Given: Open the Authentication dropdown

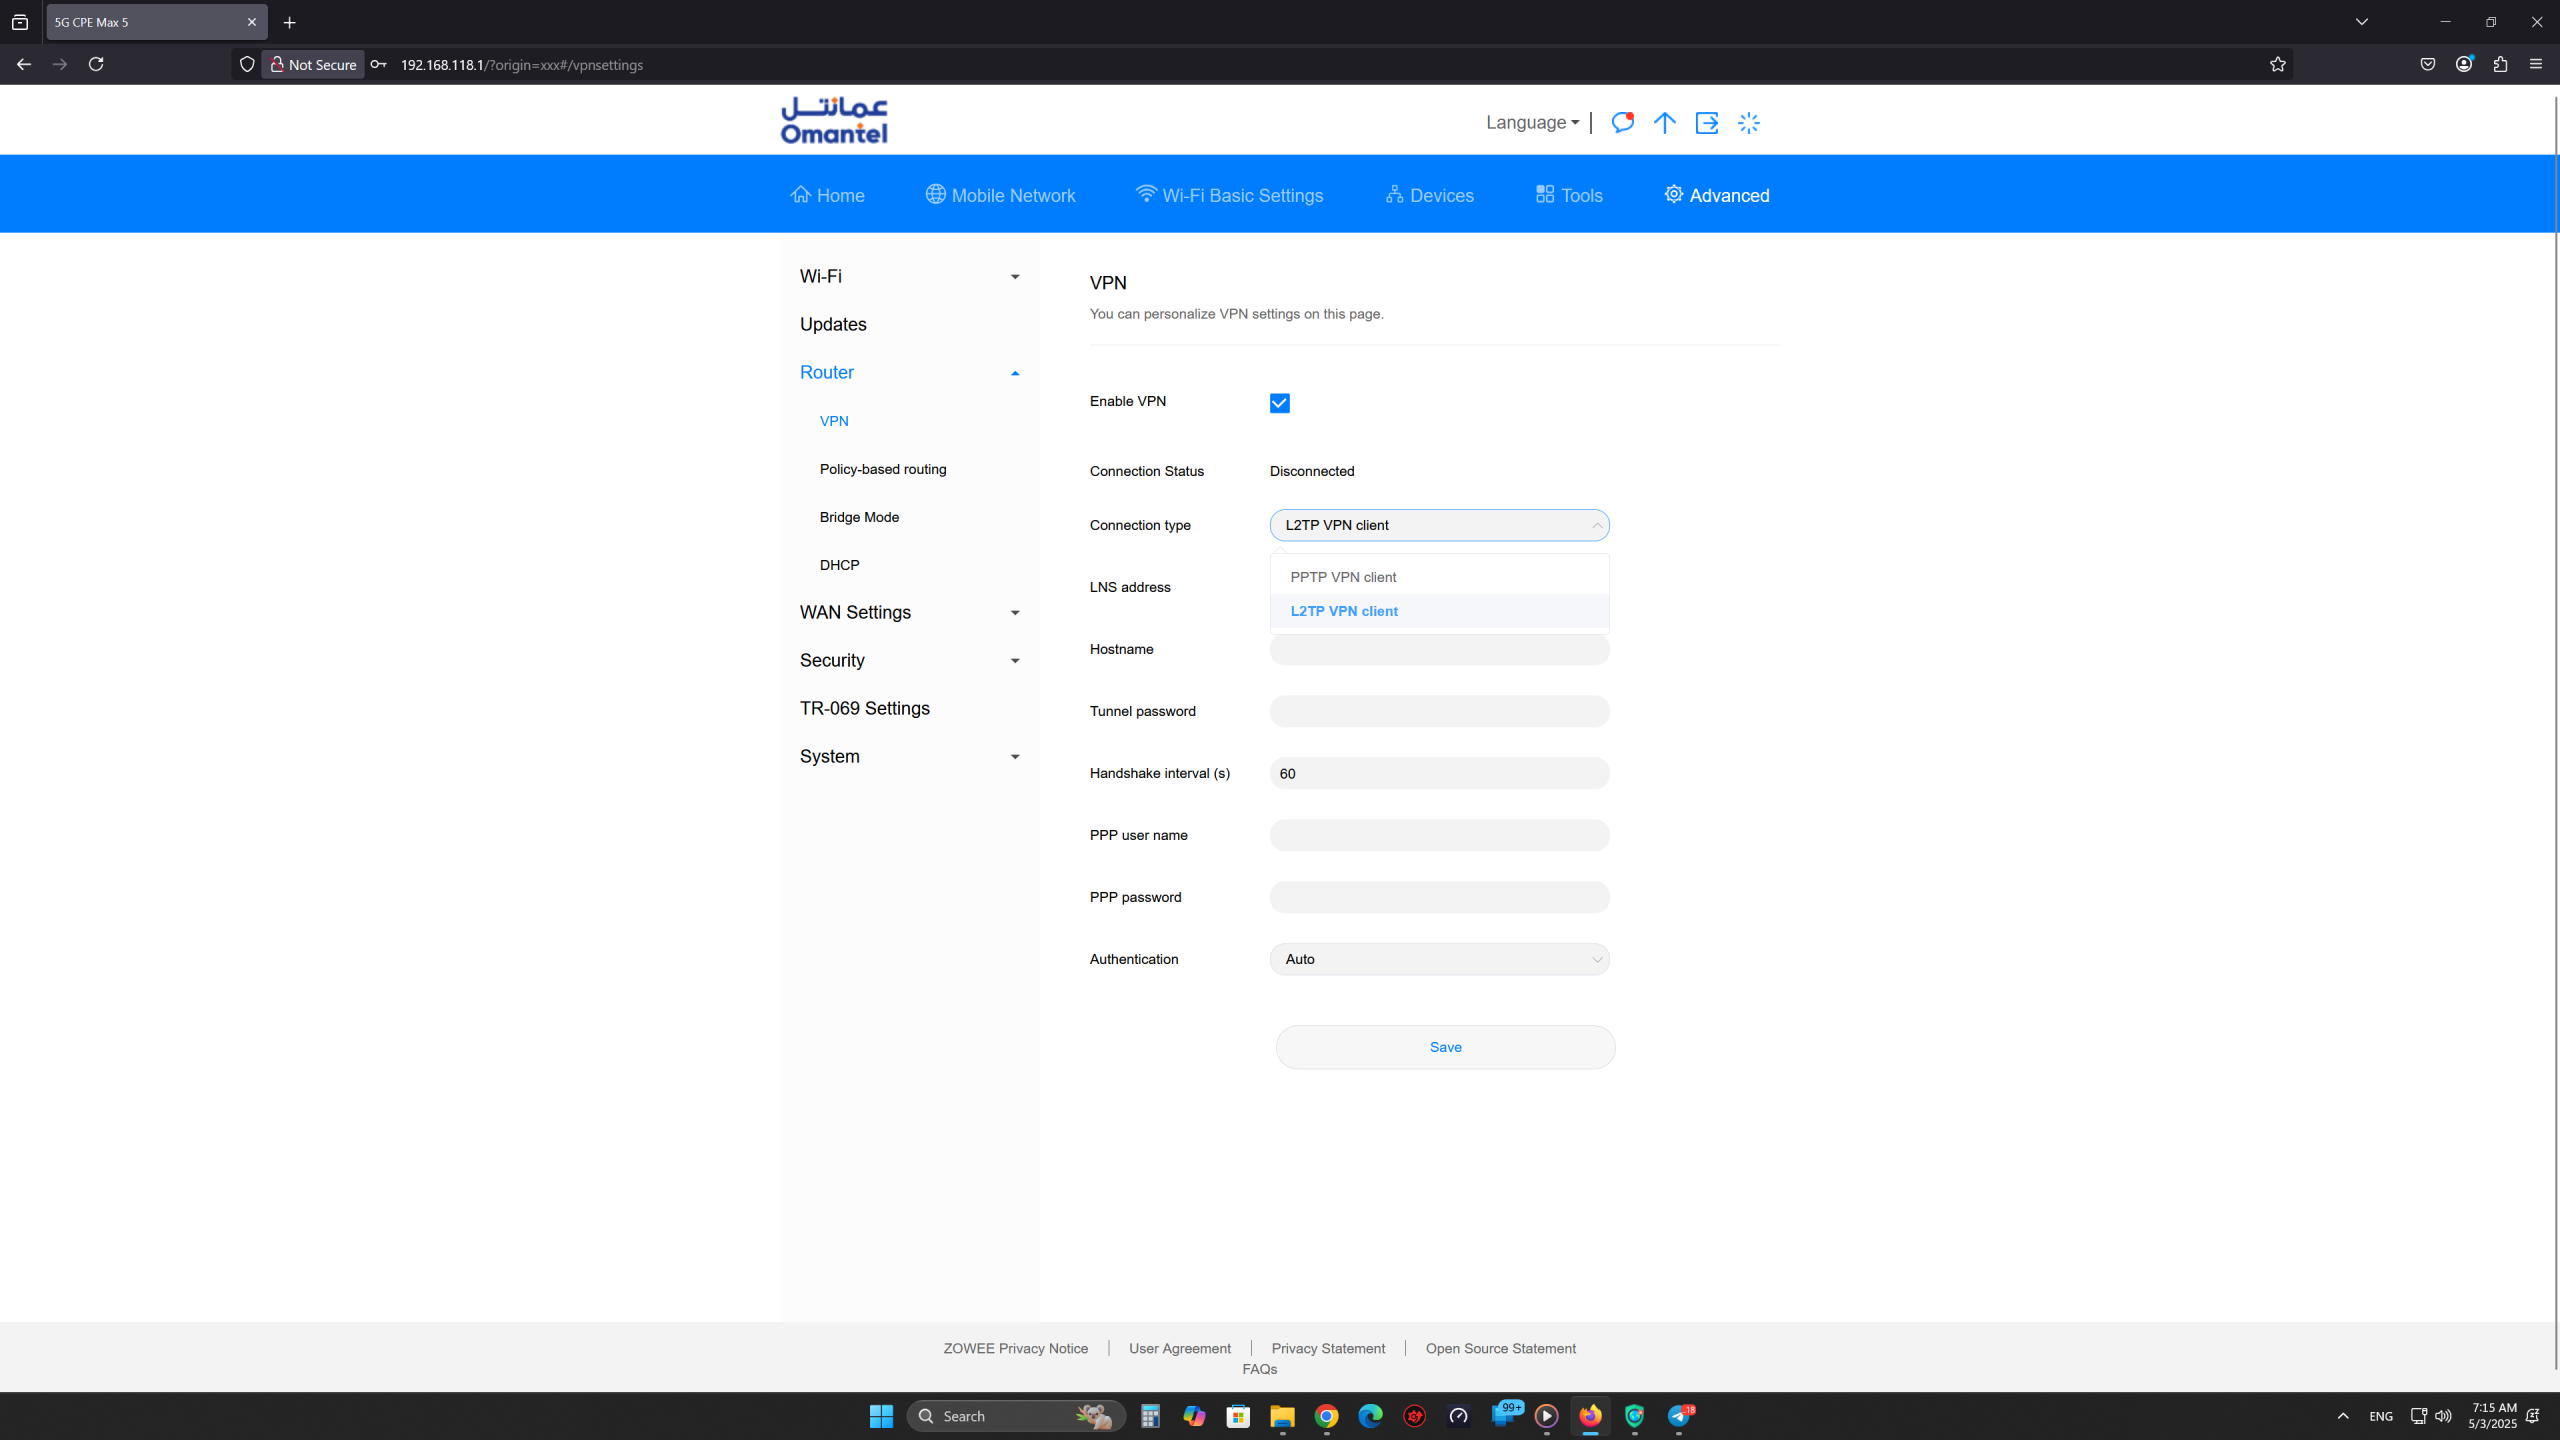Looking at the screenshot, I should click(1439, 959).
